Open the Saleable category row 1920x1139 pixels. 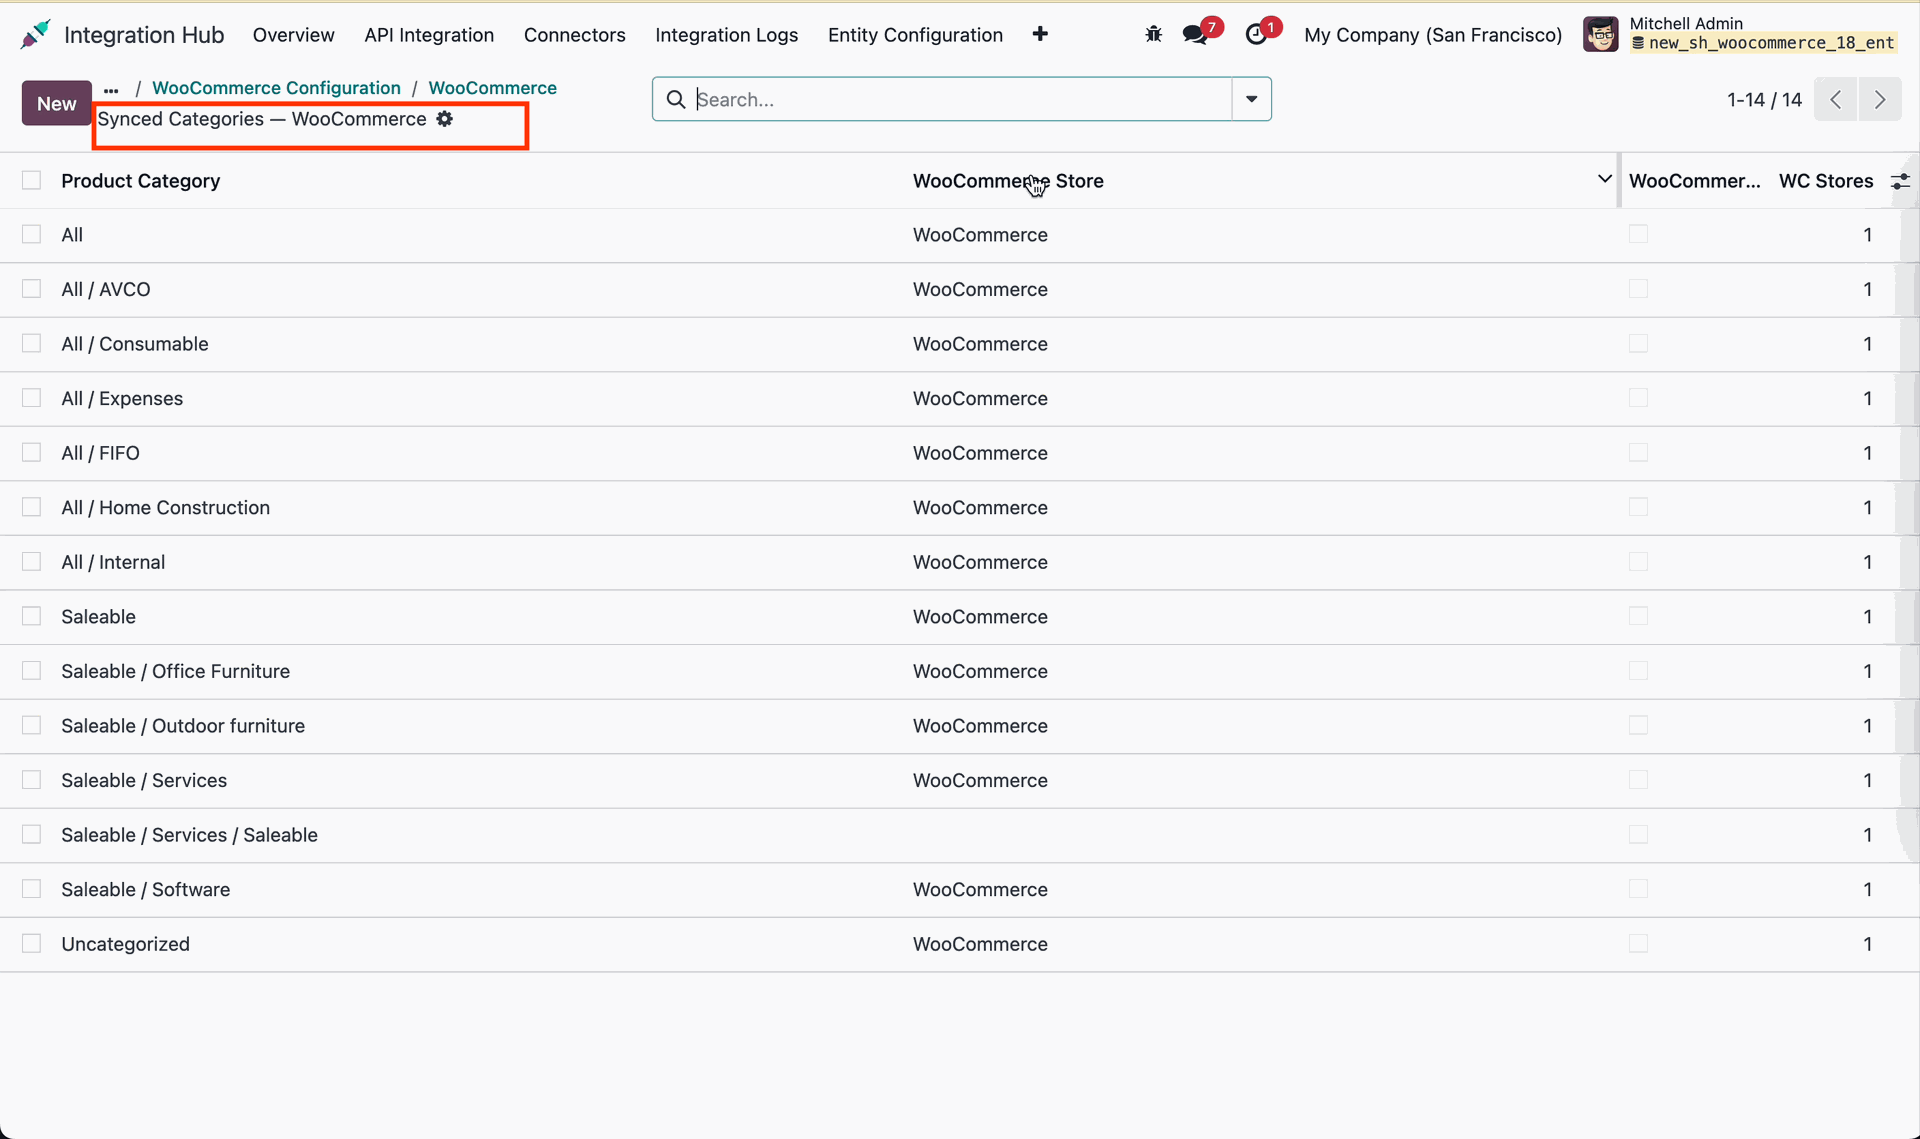pos(960,616)
